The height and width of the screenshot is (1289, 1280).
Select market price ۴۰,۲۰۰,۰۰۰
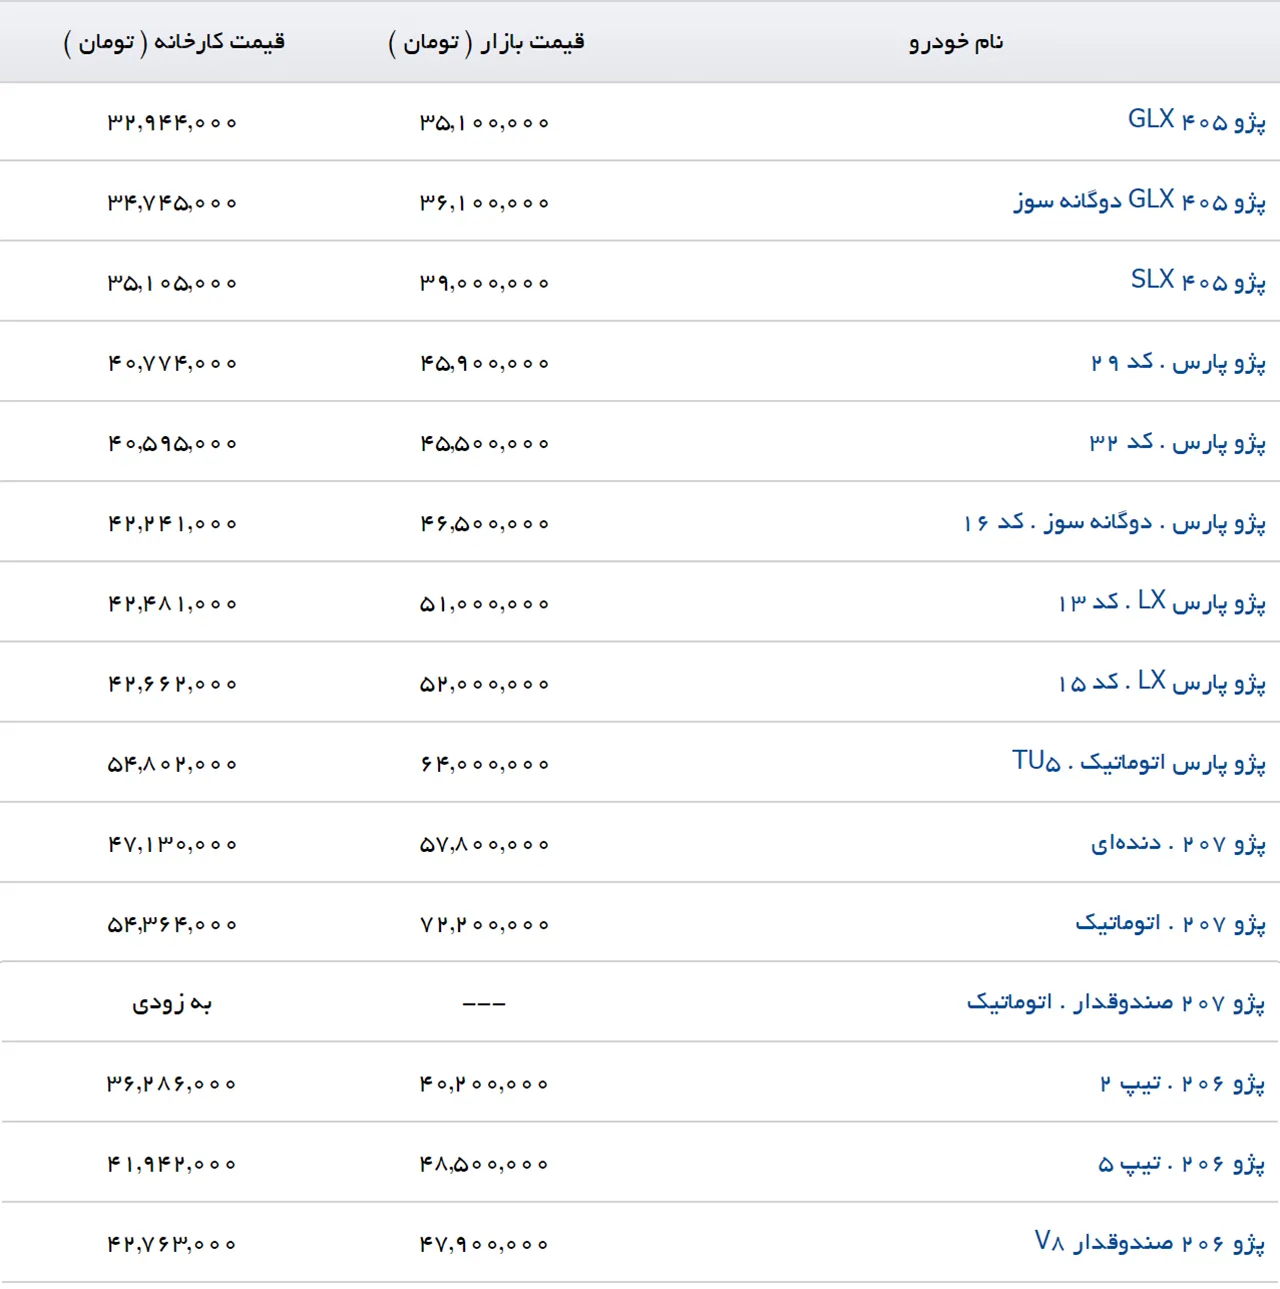(485, 1084)
